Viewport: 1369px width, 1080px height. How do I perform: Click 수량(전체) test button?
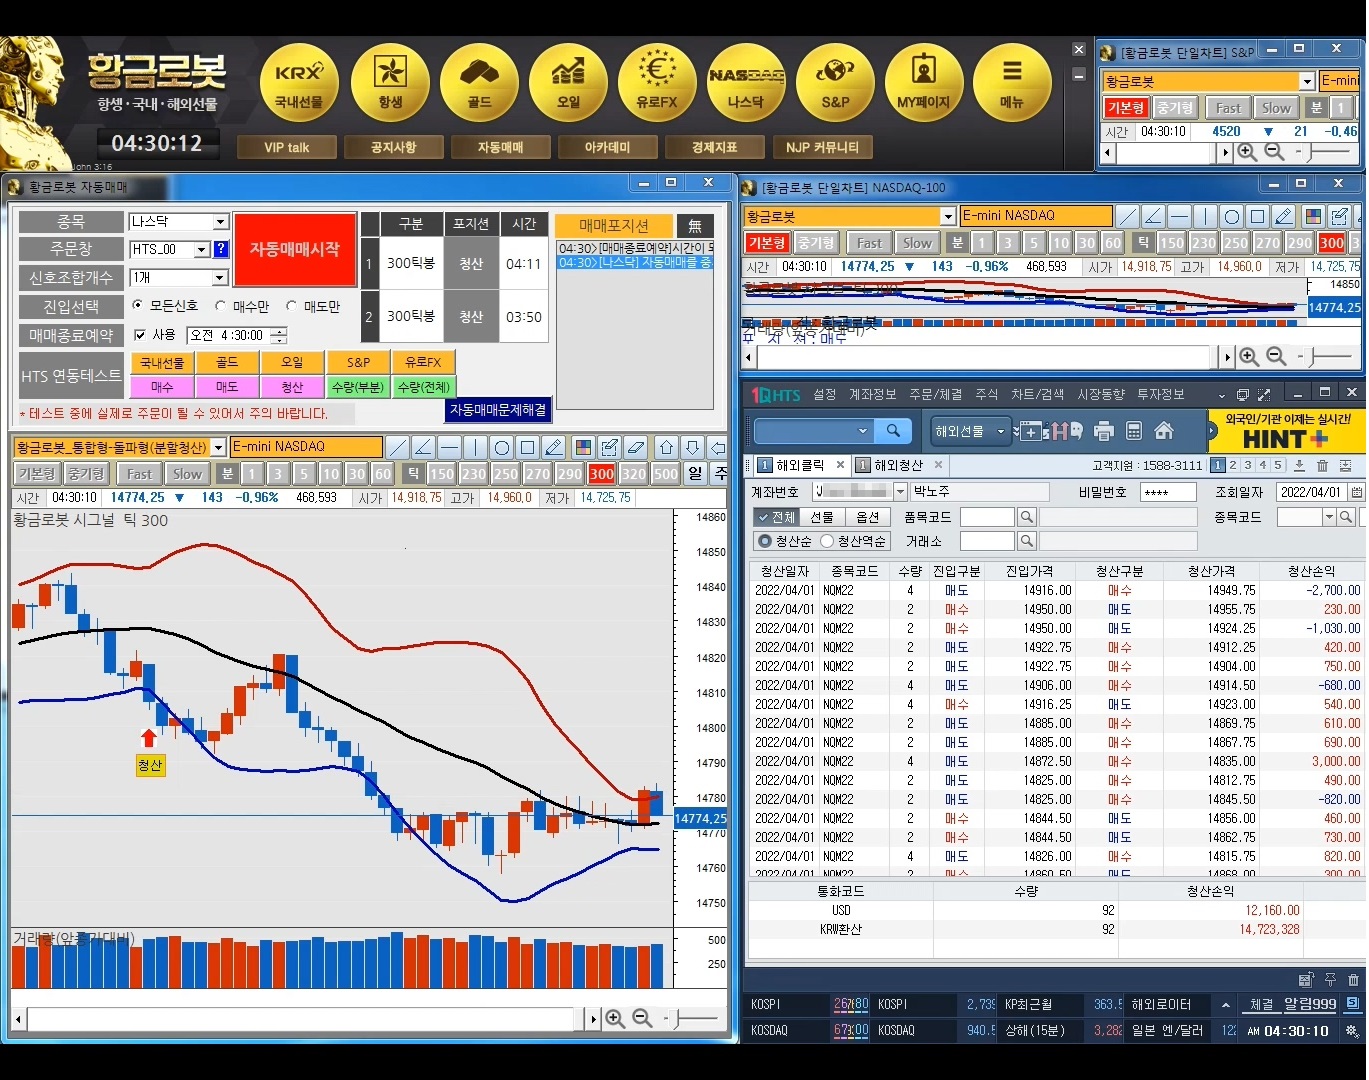pyautogui.click(x=424, y=387)
